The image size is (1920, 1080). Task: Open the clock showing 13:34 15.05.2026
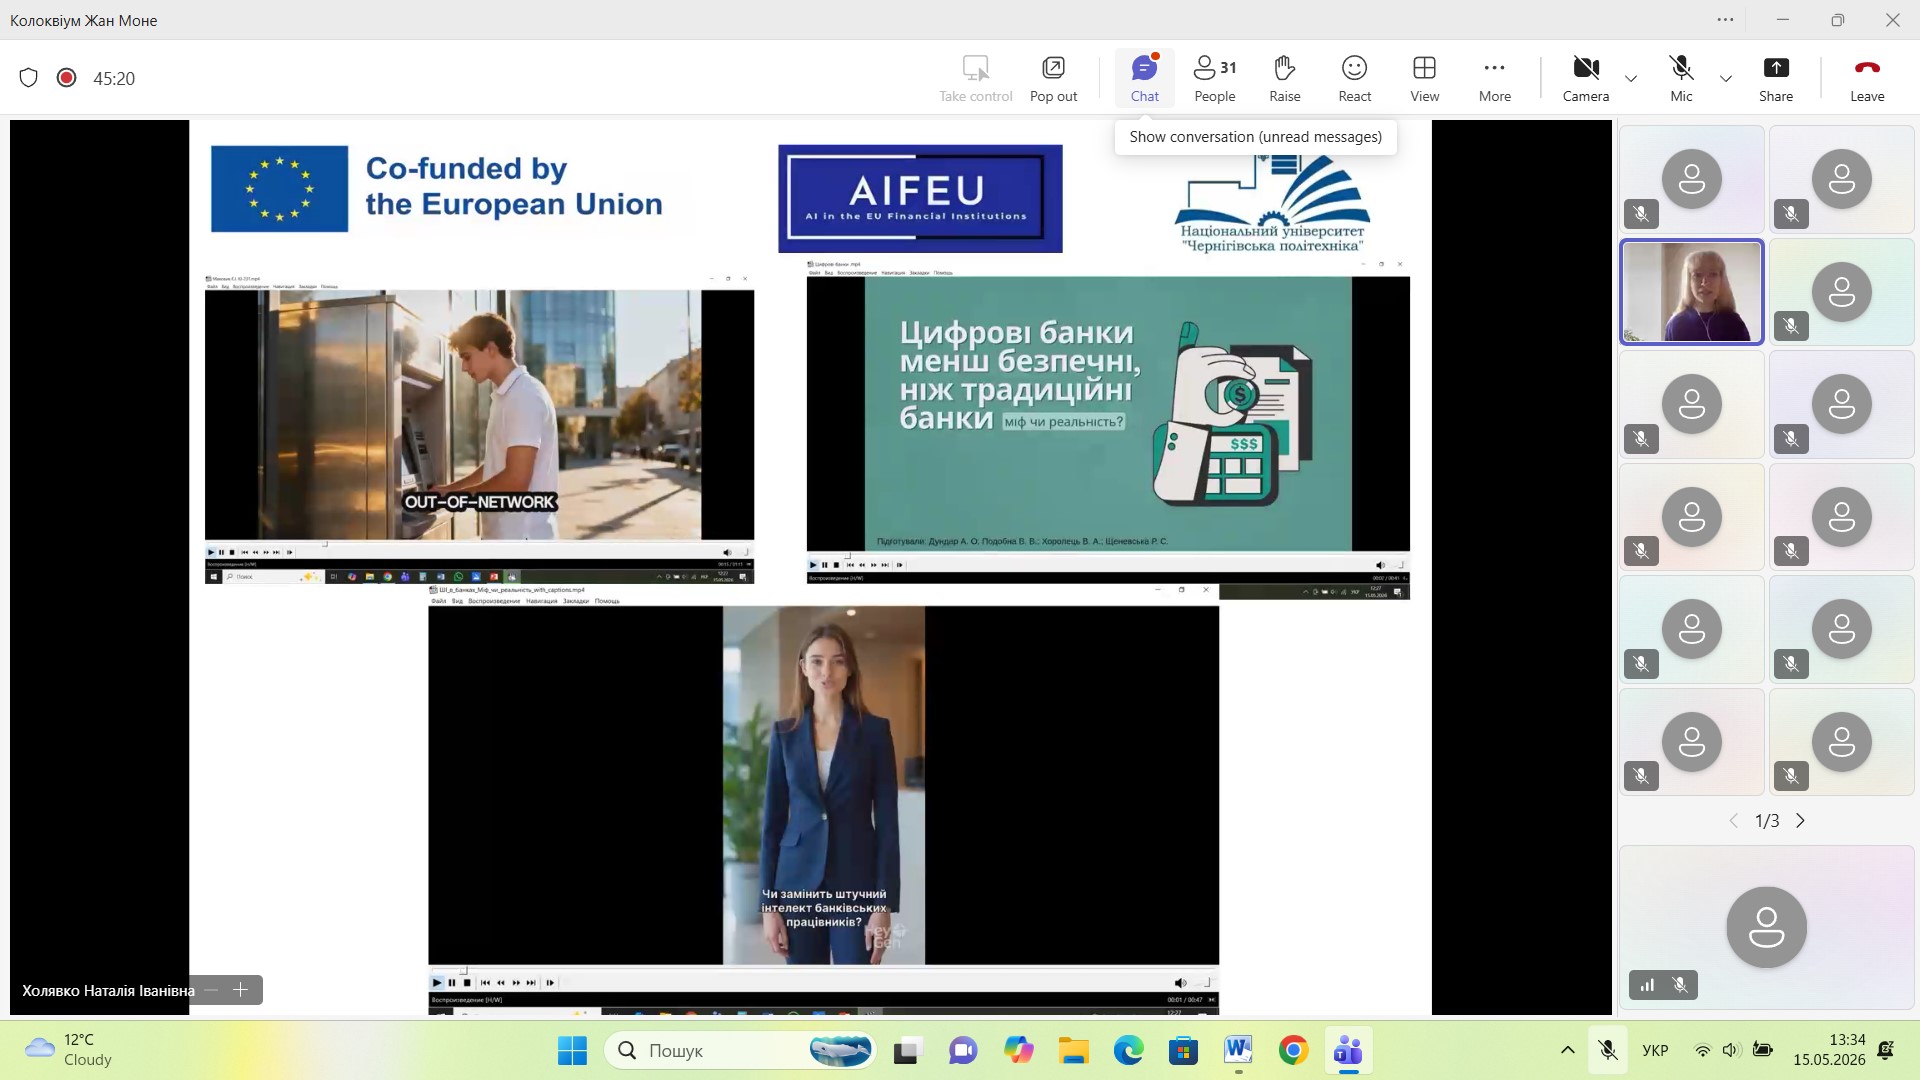coord(1829,1050)
